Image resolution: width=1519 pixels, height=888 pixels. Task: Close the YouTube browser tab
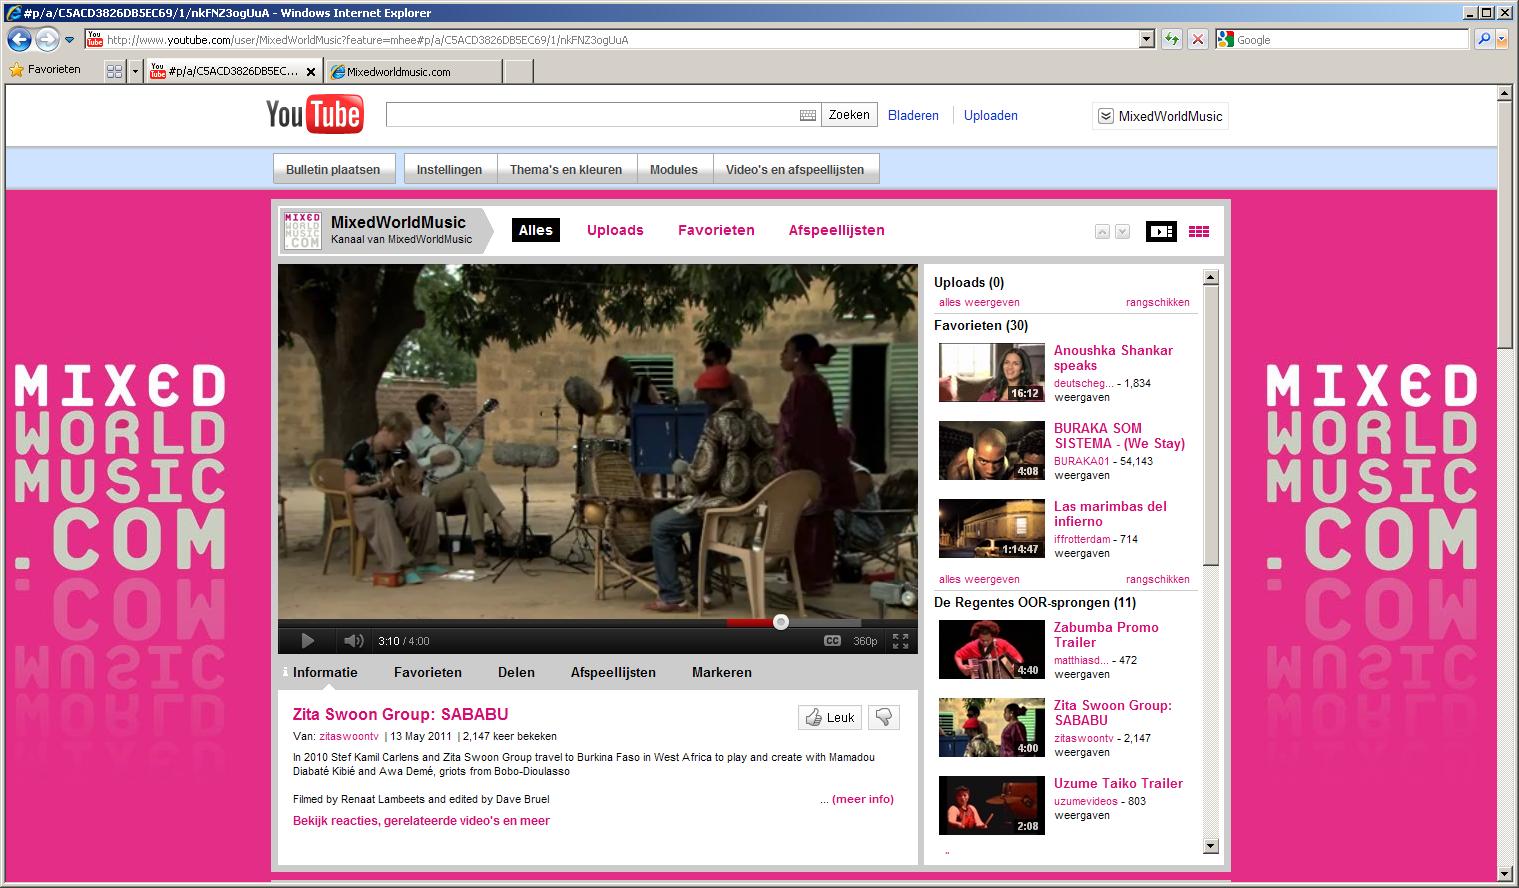[x=311, y=72]
